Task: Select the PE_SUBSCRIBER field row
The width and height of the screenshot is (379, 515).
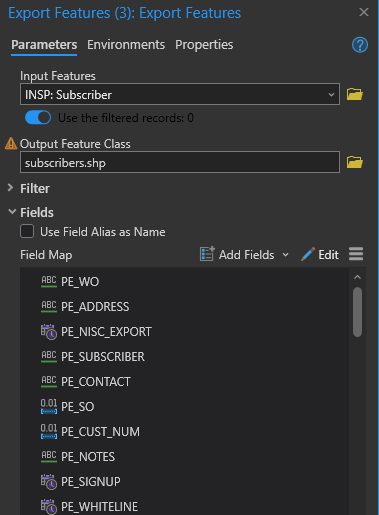Action: tap(184, 357)
